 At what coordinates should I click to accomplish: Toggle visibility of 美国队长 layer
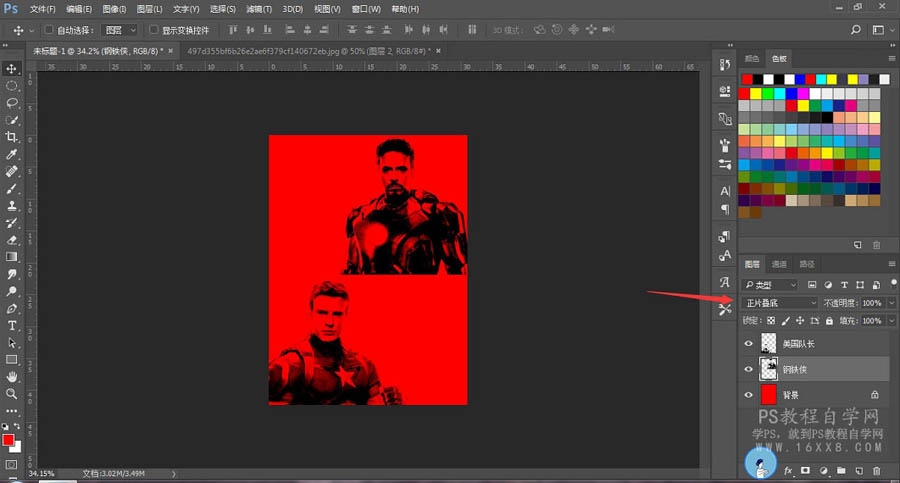748,343
